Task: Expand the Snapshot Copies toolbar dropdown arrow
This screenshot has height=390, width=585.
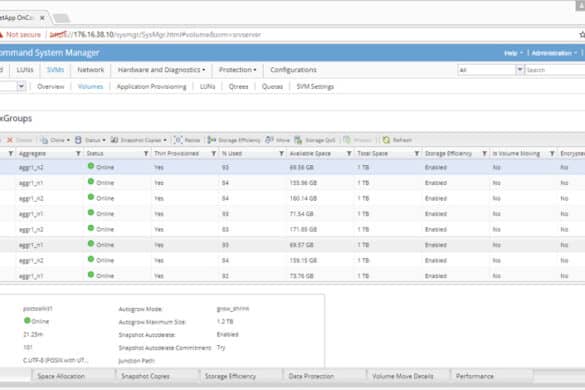Action: [x=165, y=140]
